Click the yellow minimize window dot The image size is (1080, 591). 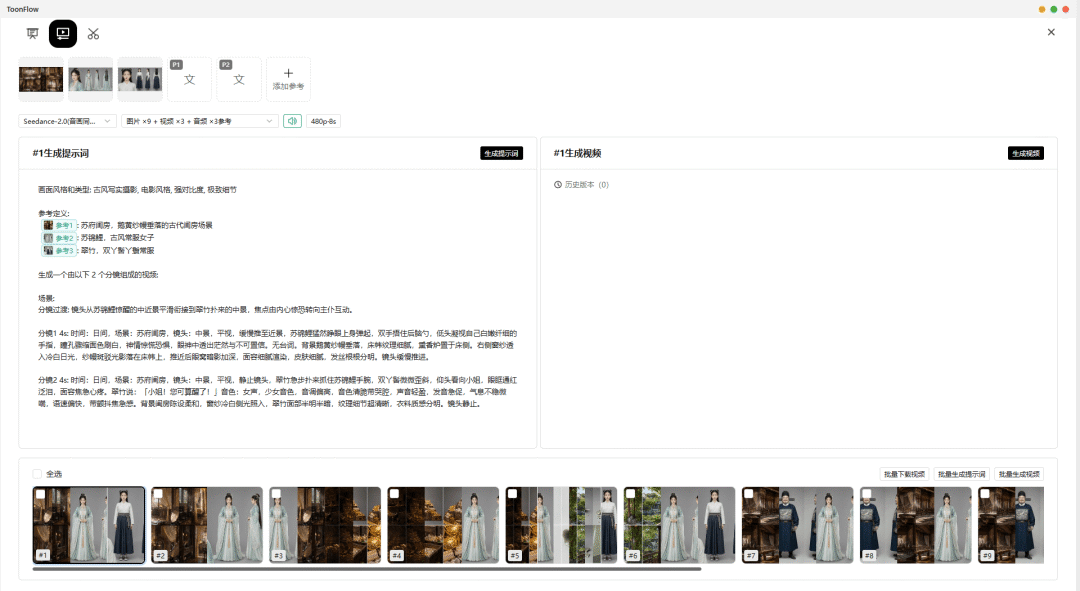click(1042, 9)
